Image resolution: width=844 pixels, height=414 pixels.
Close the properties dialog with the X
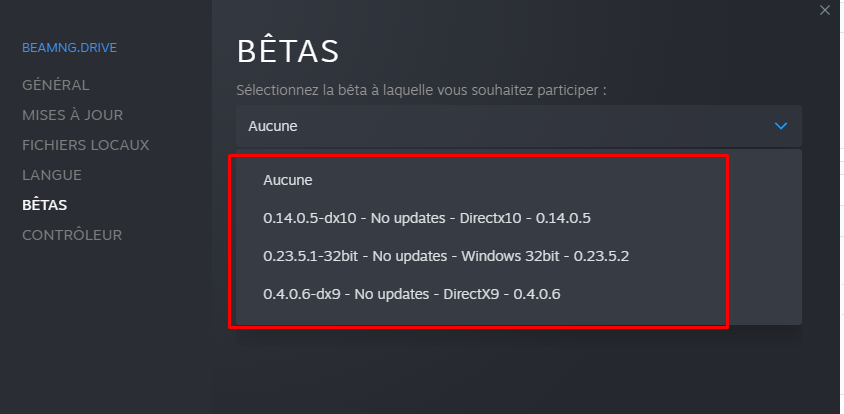tap(825, 10)
